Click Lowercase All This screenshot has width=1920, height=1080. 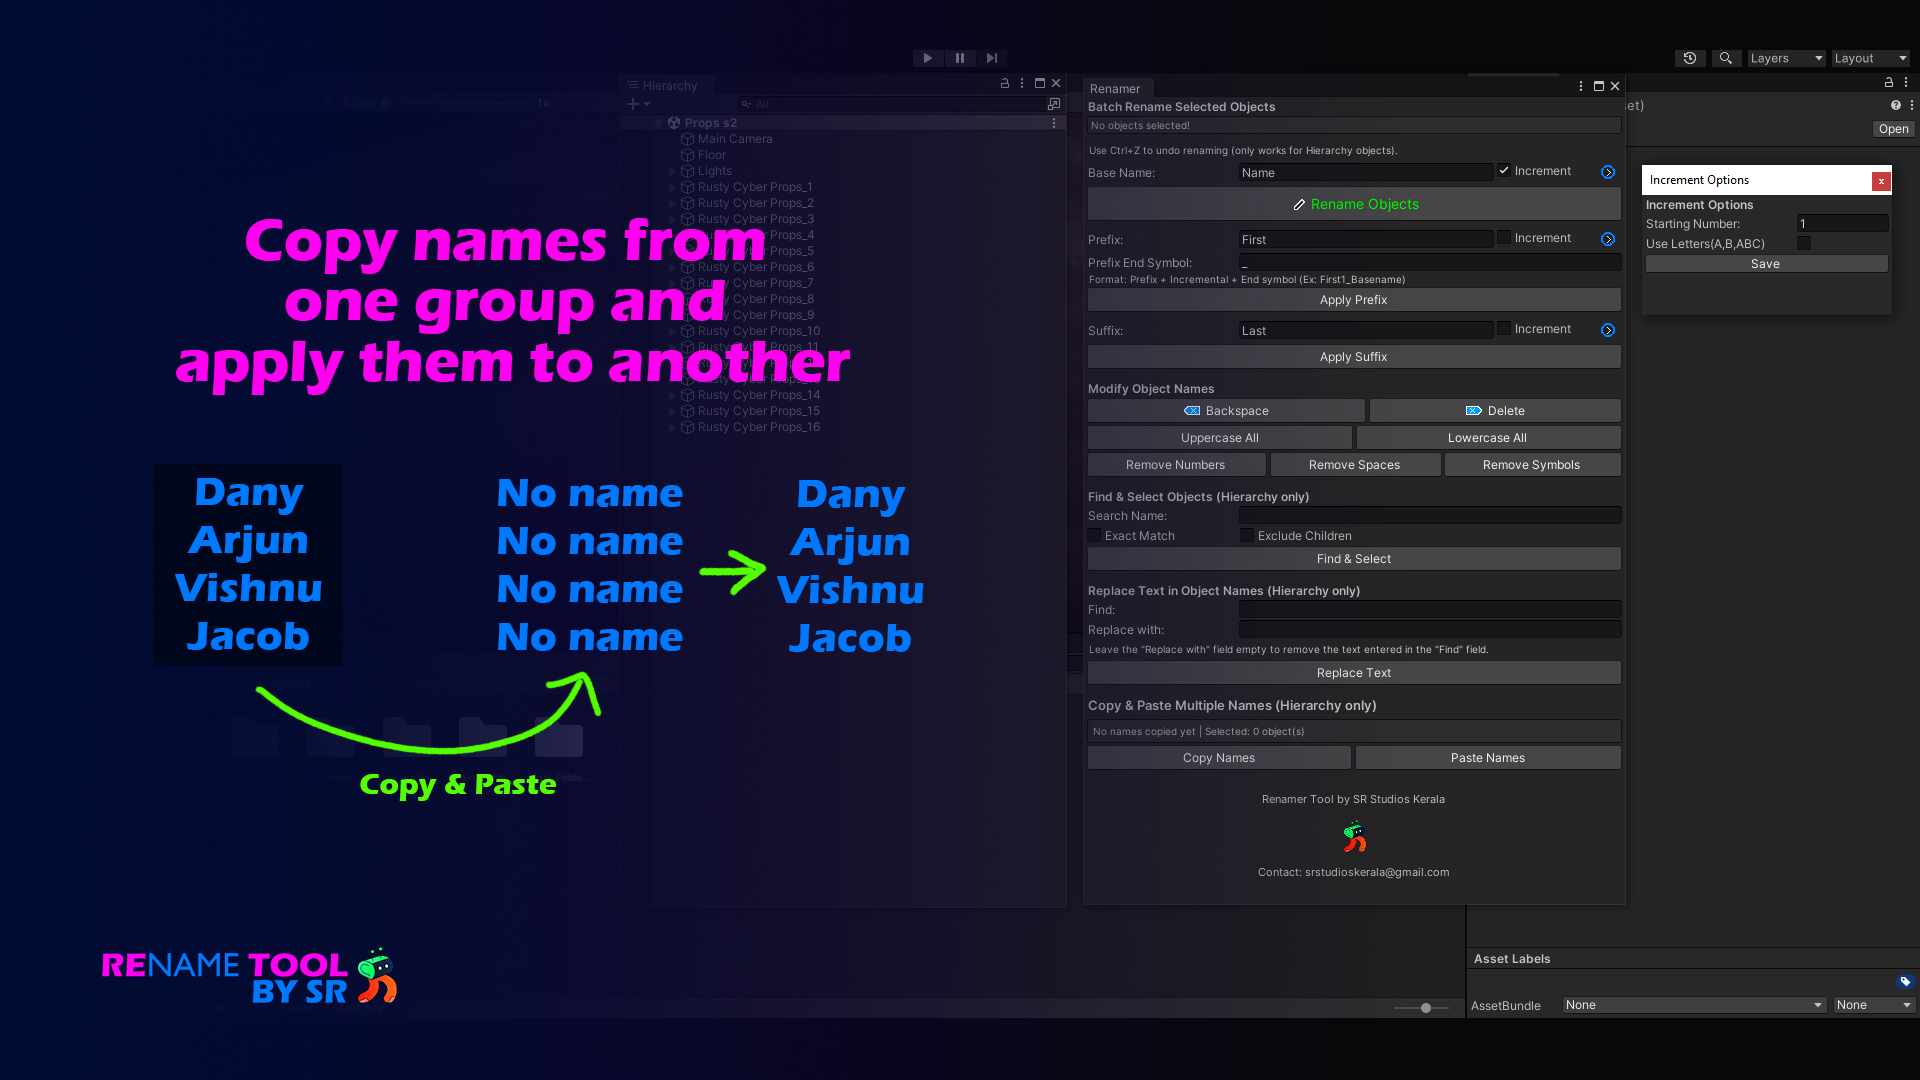[x=1488, y=438]
